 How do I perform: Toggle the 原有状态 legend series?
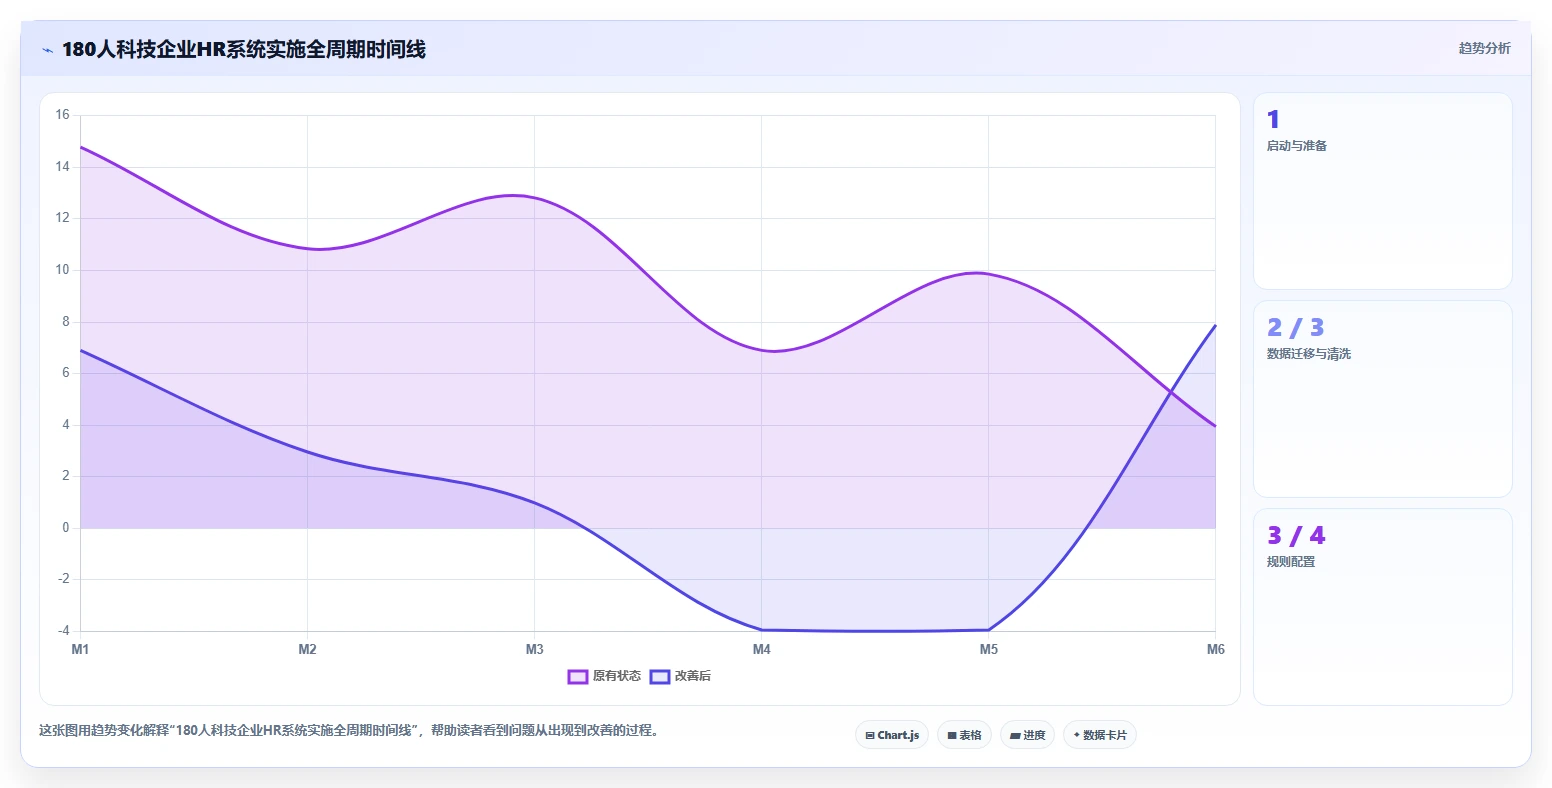pyautogui.click(x=604, y=676)
